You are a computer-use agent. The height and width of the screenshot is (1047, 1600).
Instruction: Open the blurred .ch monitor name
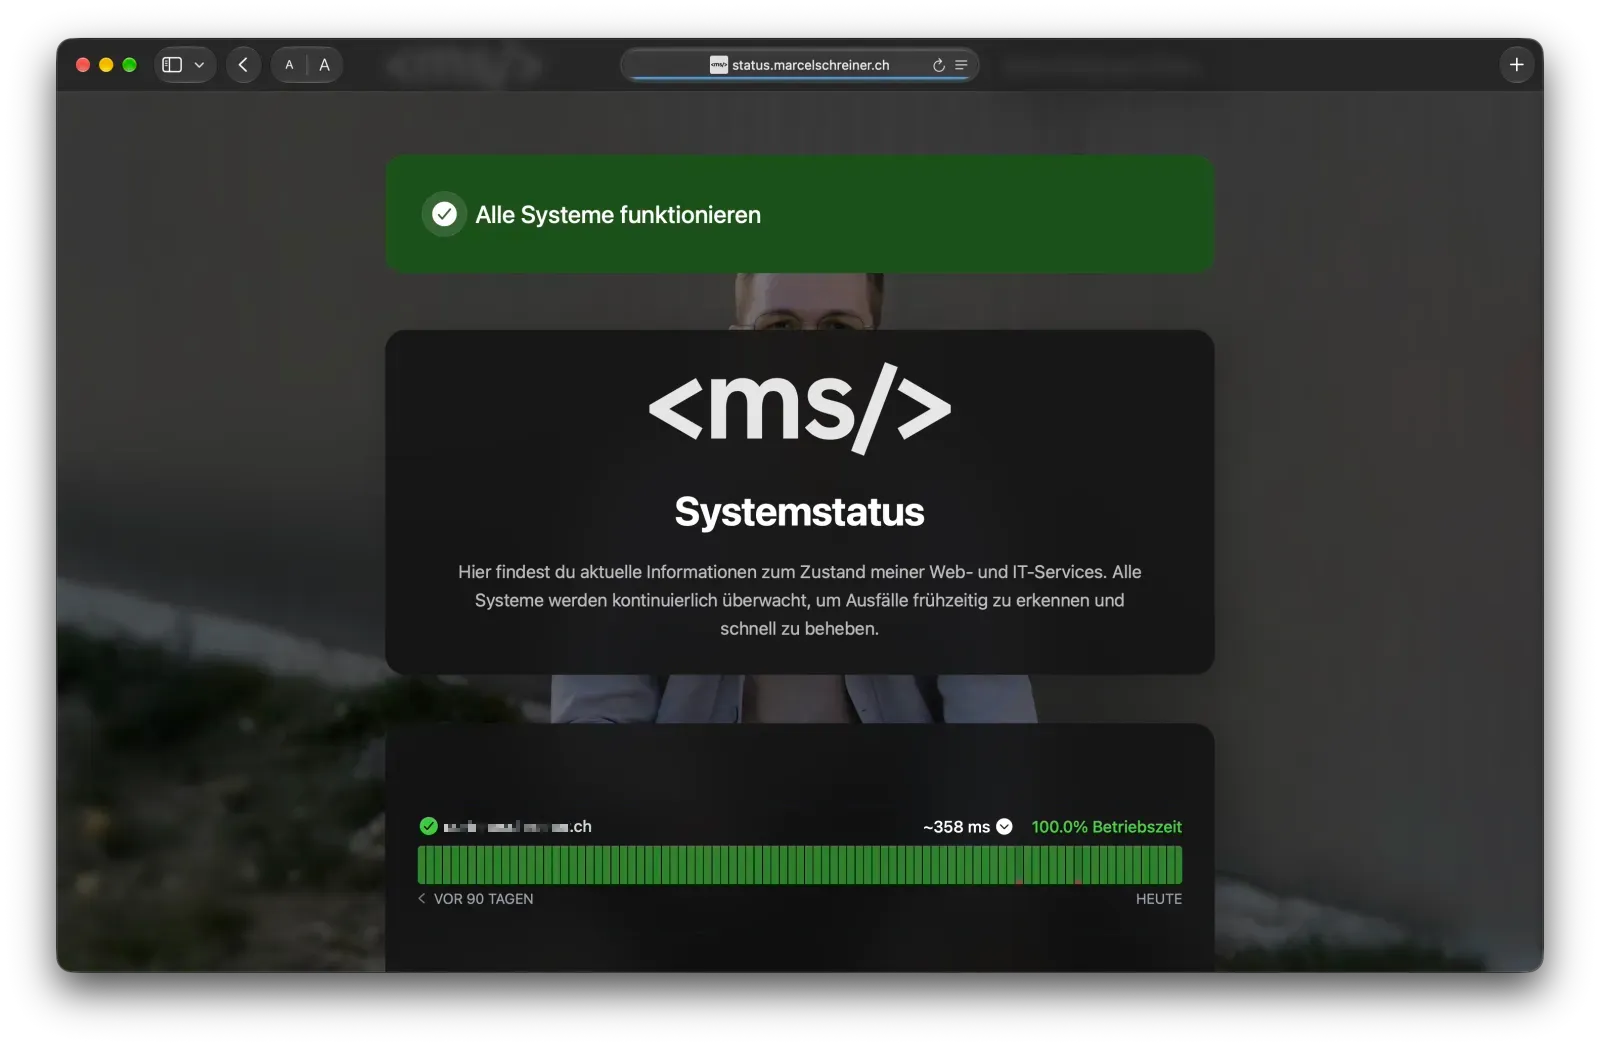click(518, 827)
